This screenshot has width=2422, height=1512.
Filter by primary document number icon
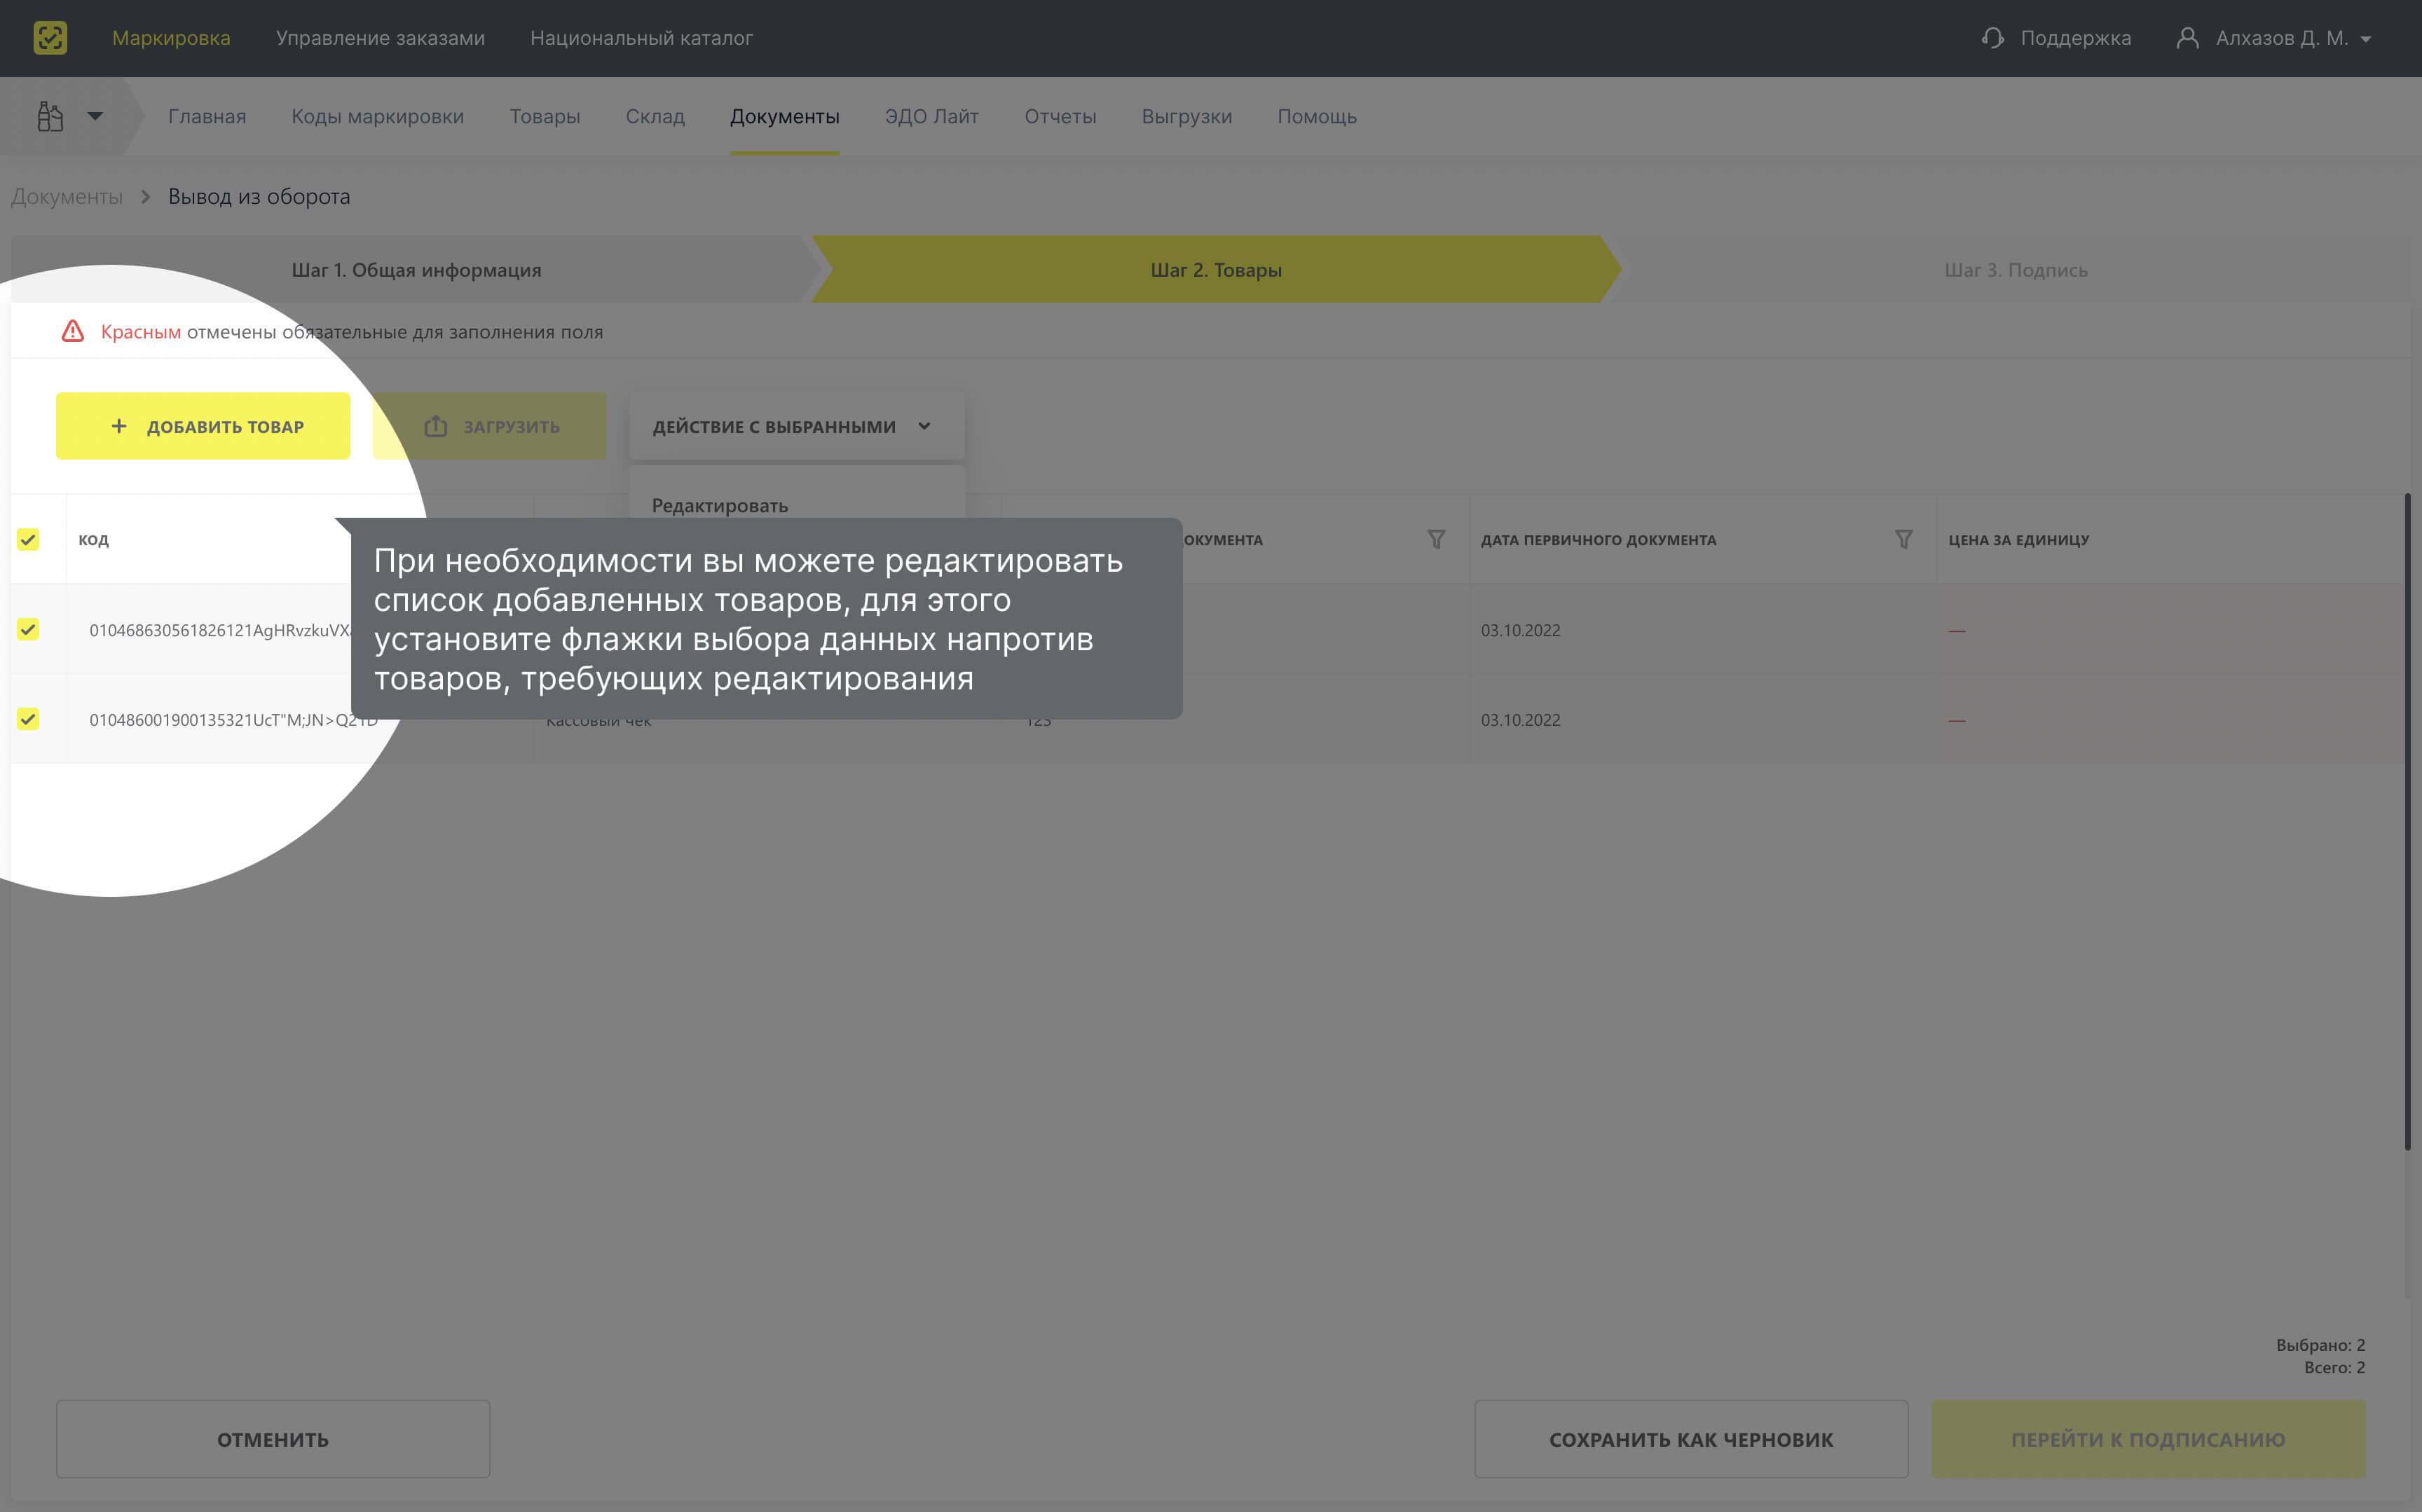click(1436, 539)
